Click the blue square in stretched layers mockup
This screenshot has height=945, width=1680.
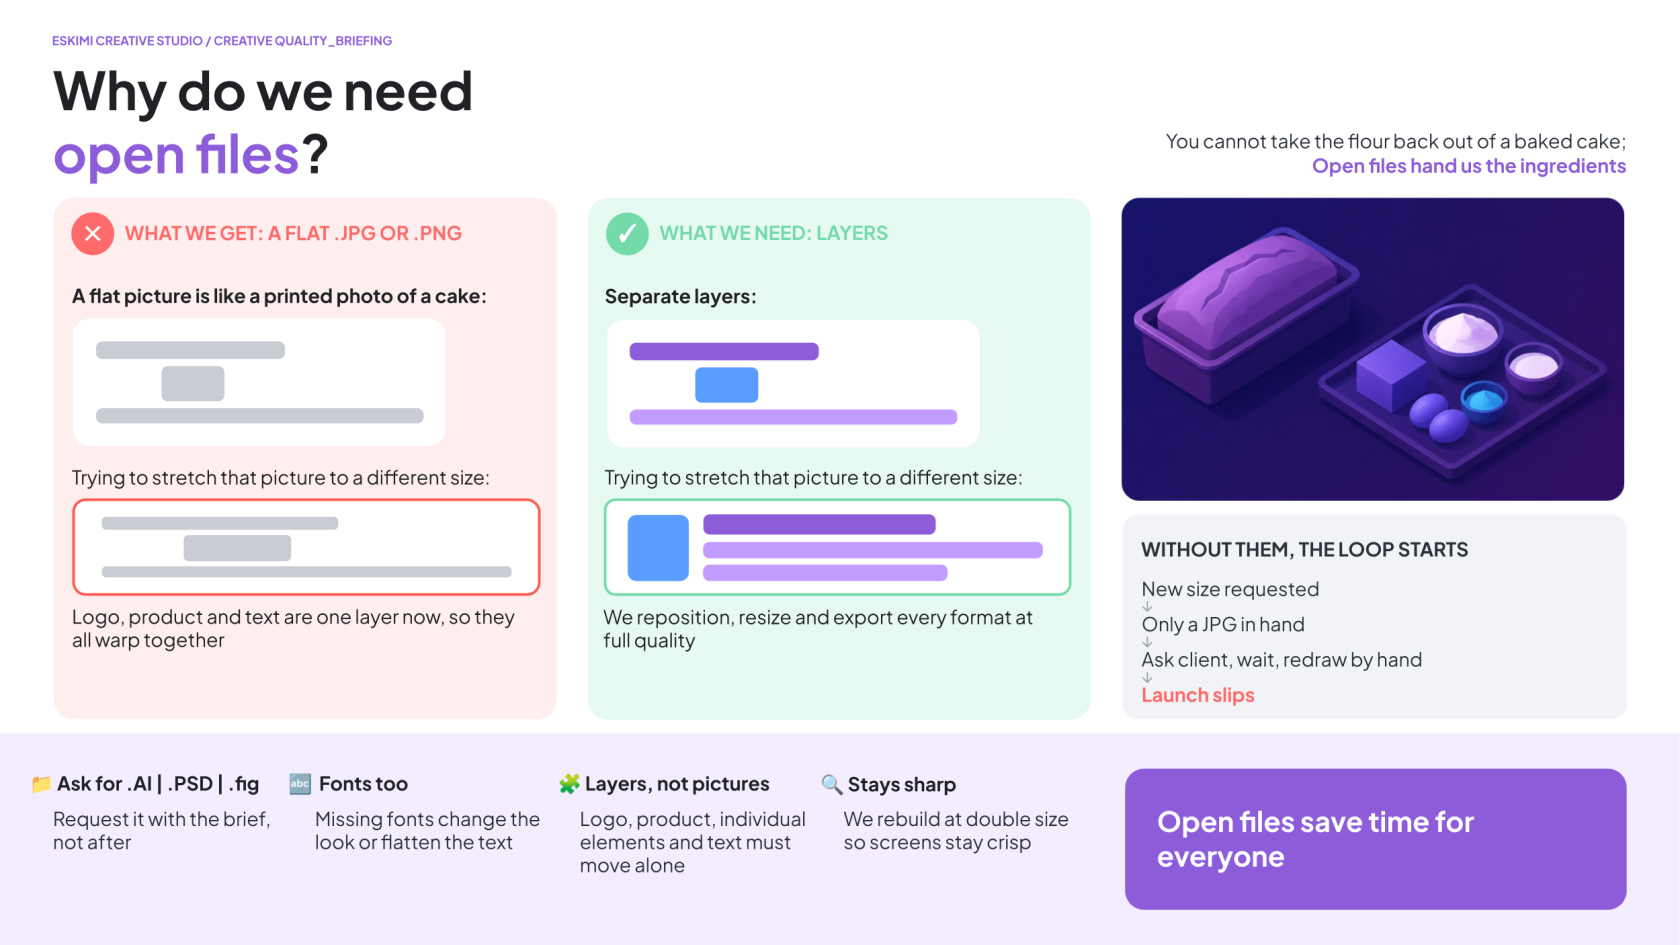(x=658, y=548)
